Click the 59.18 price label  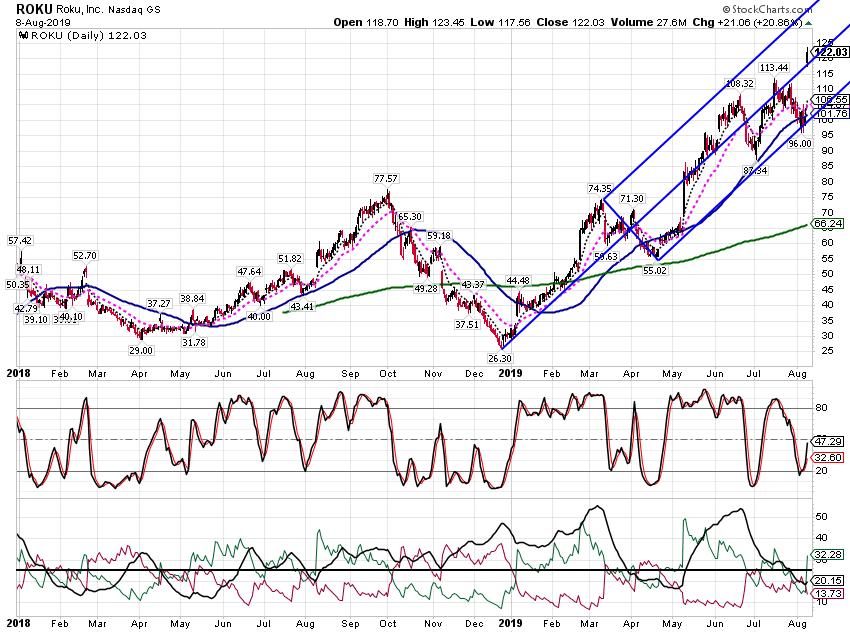click(x=439, y=236)
